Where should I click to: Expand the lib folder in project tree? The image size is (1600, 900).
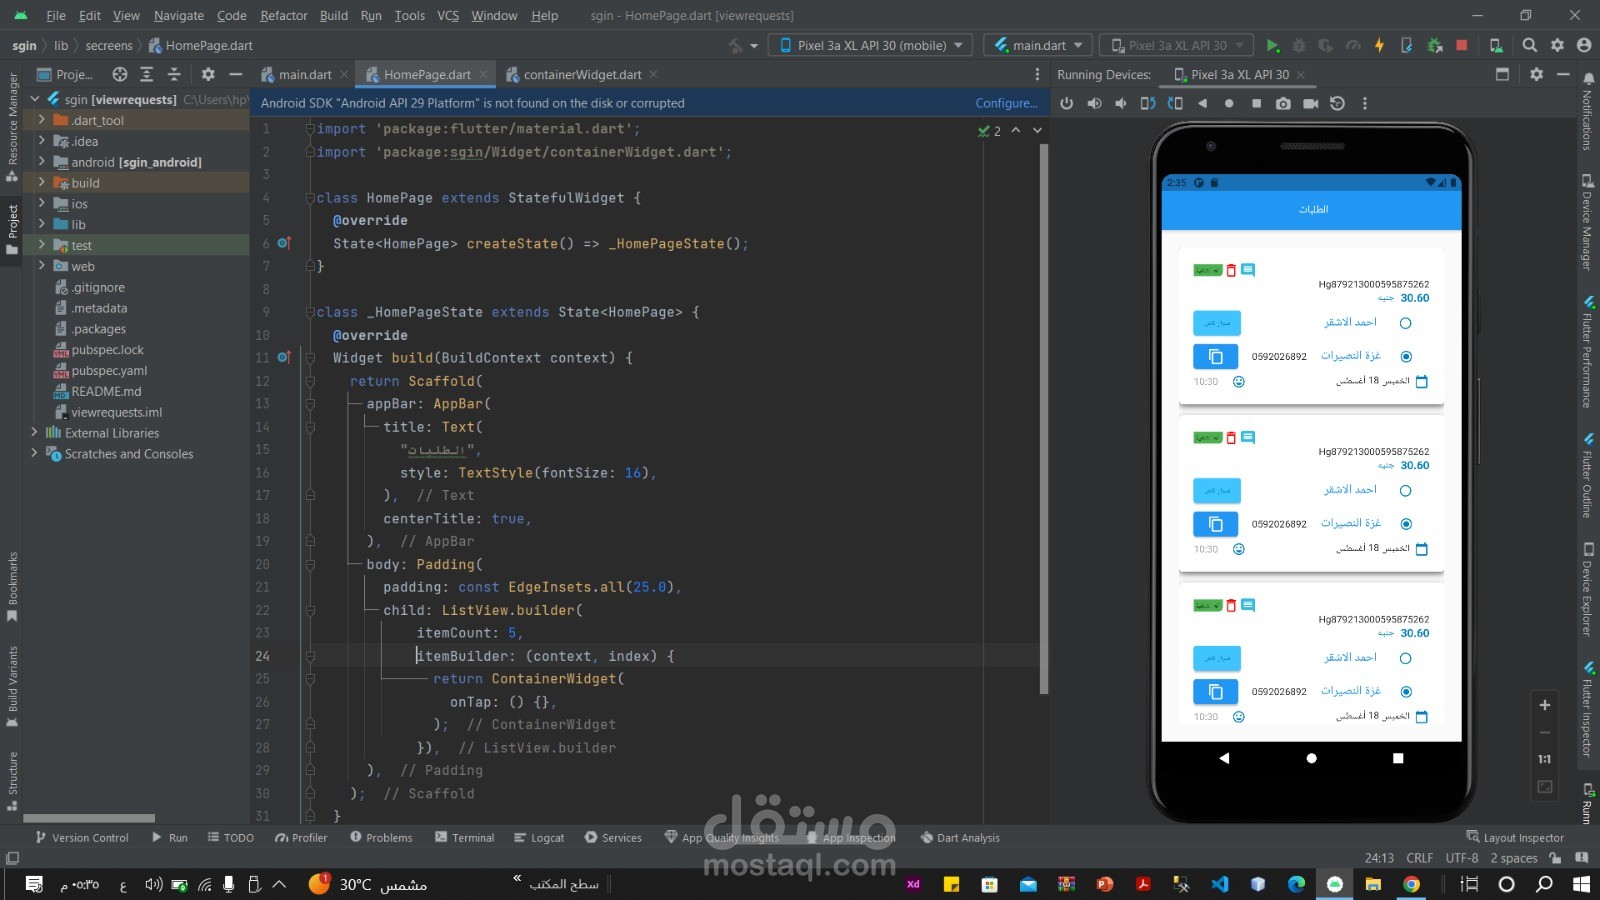(x=41, y=224)
